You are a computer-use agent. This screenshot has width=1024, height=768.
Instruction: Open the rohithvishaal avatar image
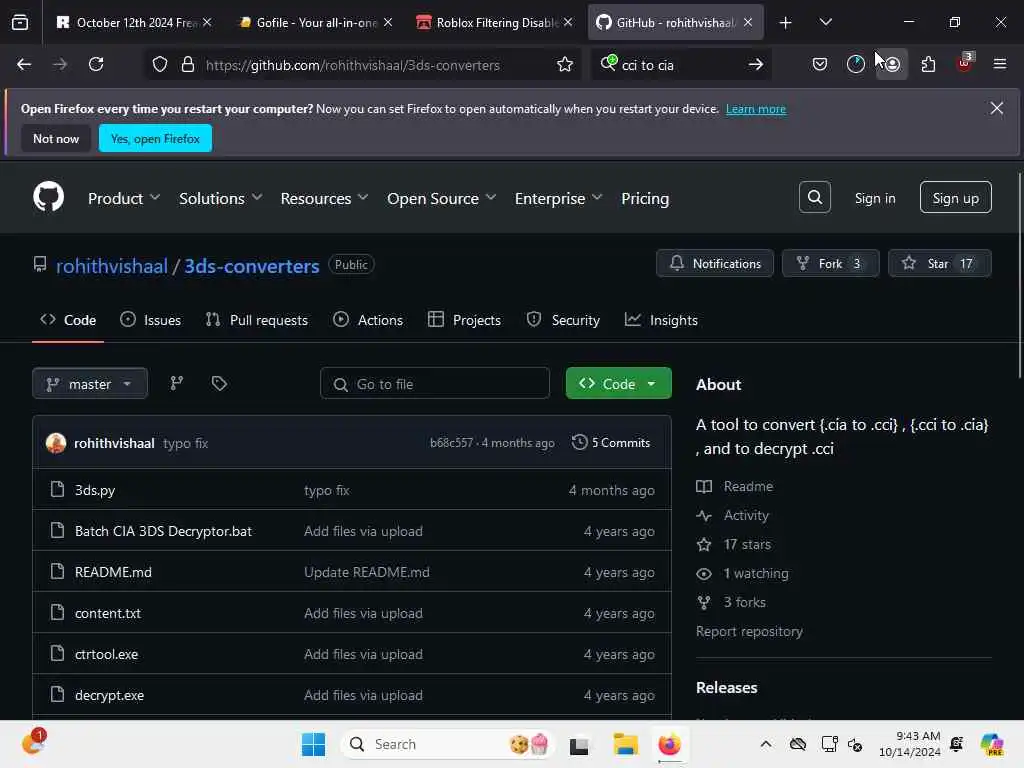(x=56, y=443)
